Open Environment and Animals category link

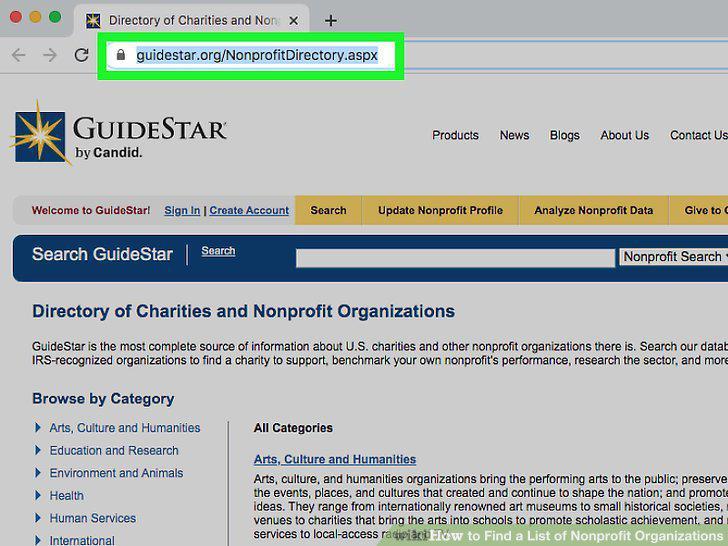point(117,473)
